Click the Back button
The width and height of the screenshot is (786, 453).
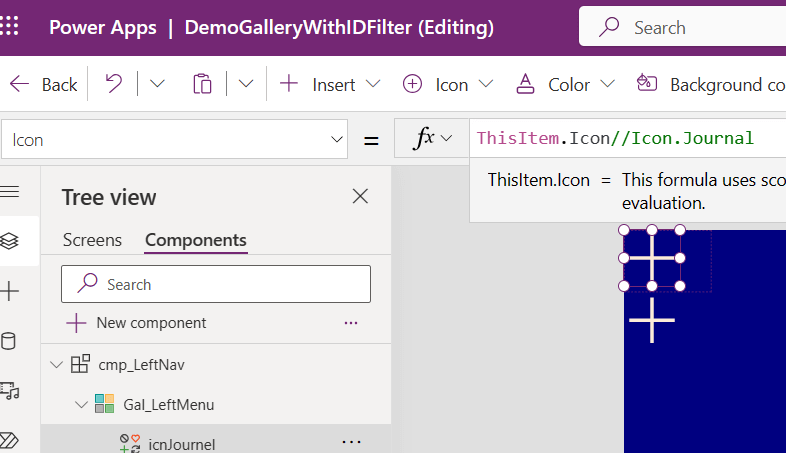pos(44,84)
